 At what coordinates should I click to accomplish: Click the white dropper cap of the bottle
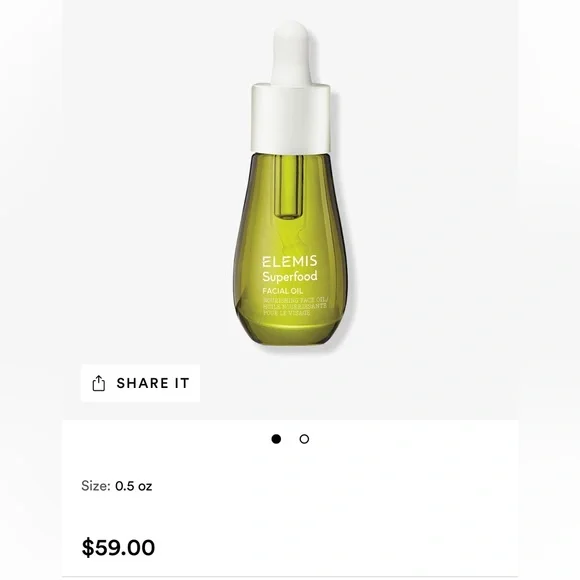291,118
